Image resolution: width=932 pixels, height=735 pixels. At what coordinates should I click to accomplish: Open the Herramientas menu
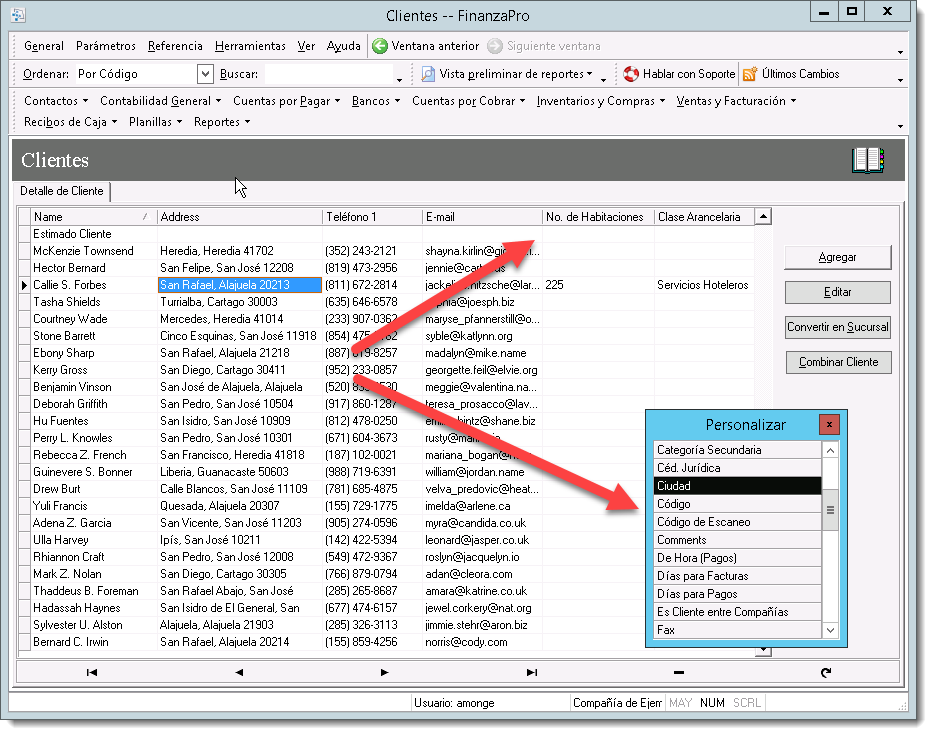[250, 46]
